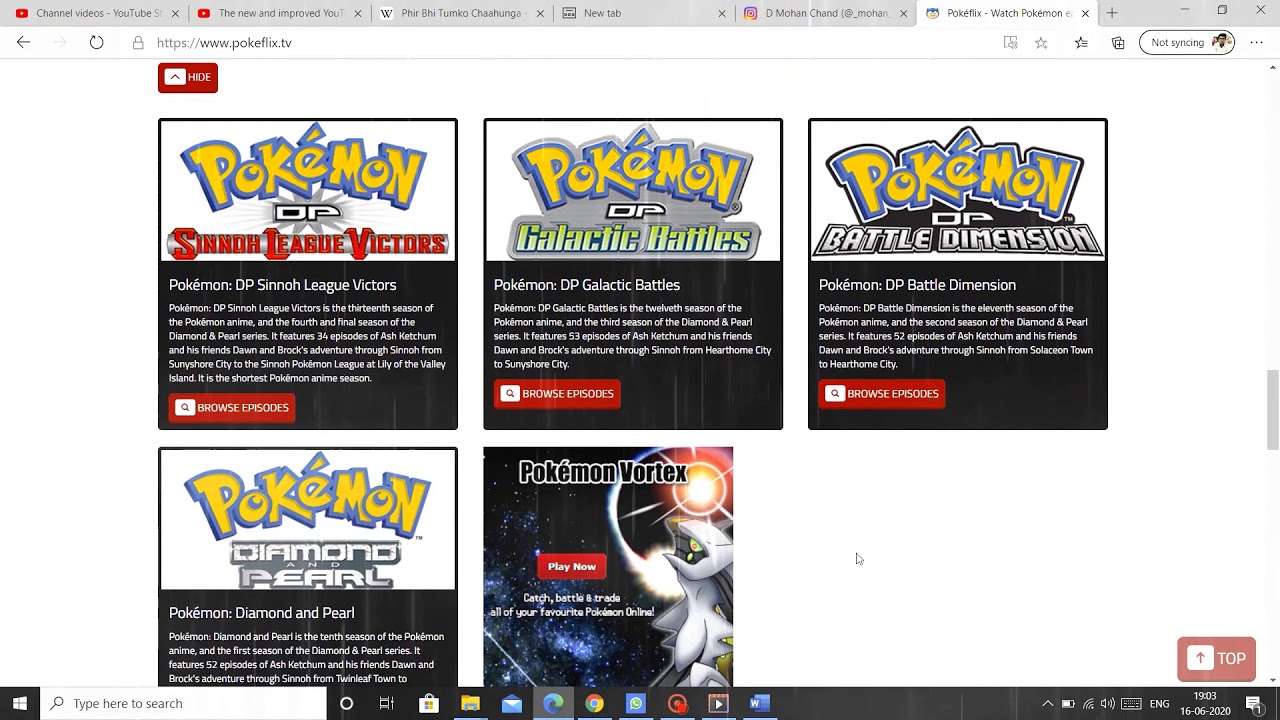The height and width of the screenshot is (720, 1280).
Task: Change the ENG input language
Action: (x=1159, y=703)
